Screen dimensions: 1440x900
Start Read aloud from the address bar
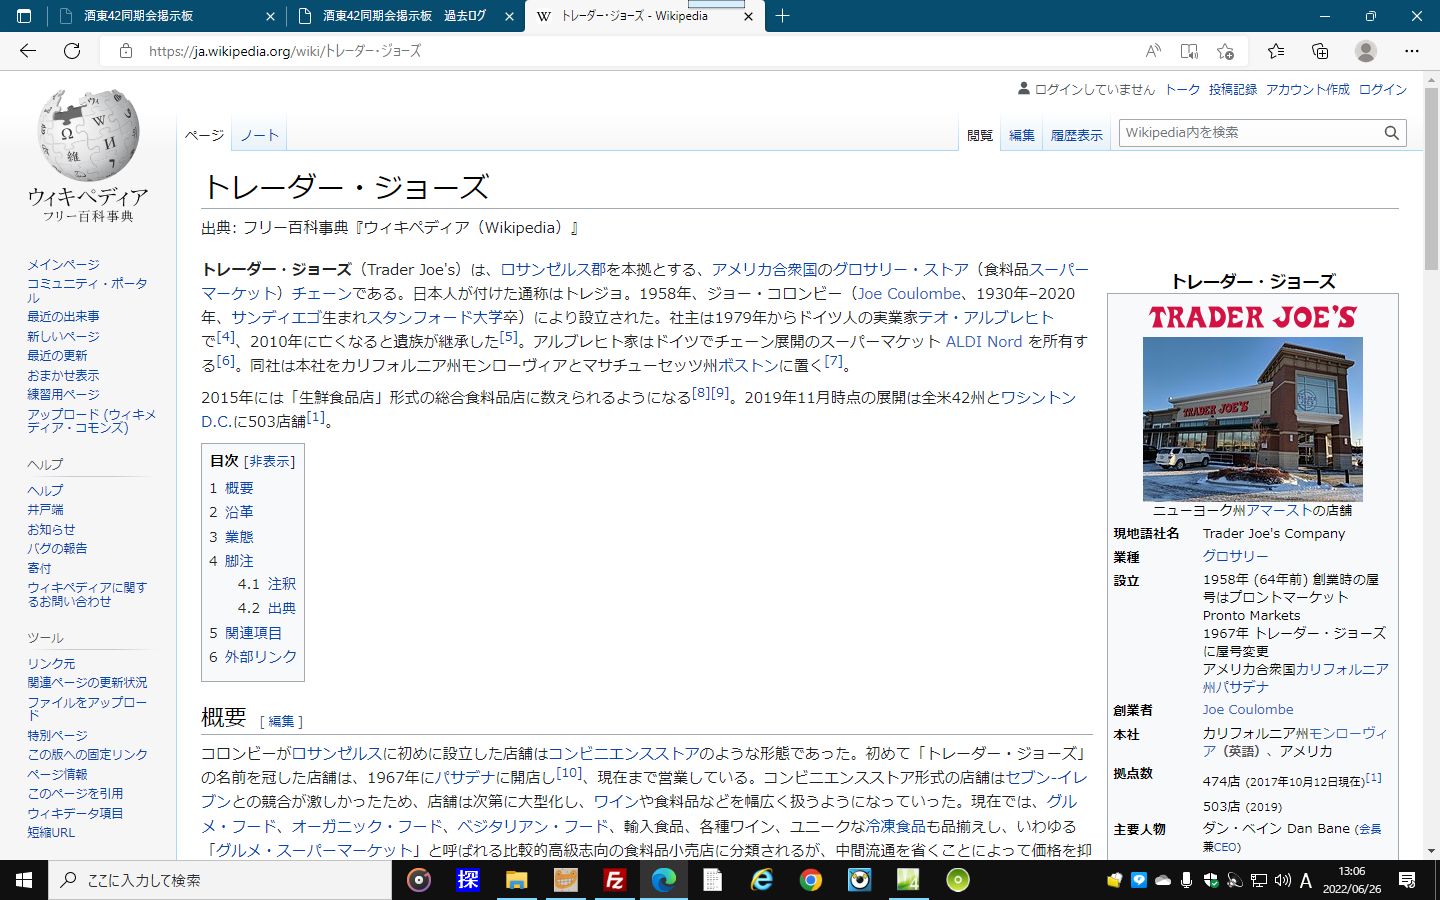click(1153, 51)
